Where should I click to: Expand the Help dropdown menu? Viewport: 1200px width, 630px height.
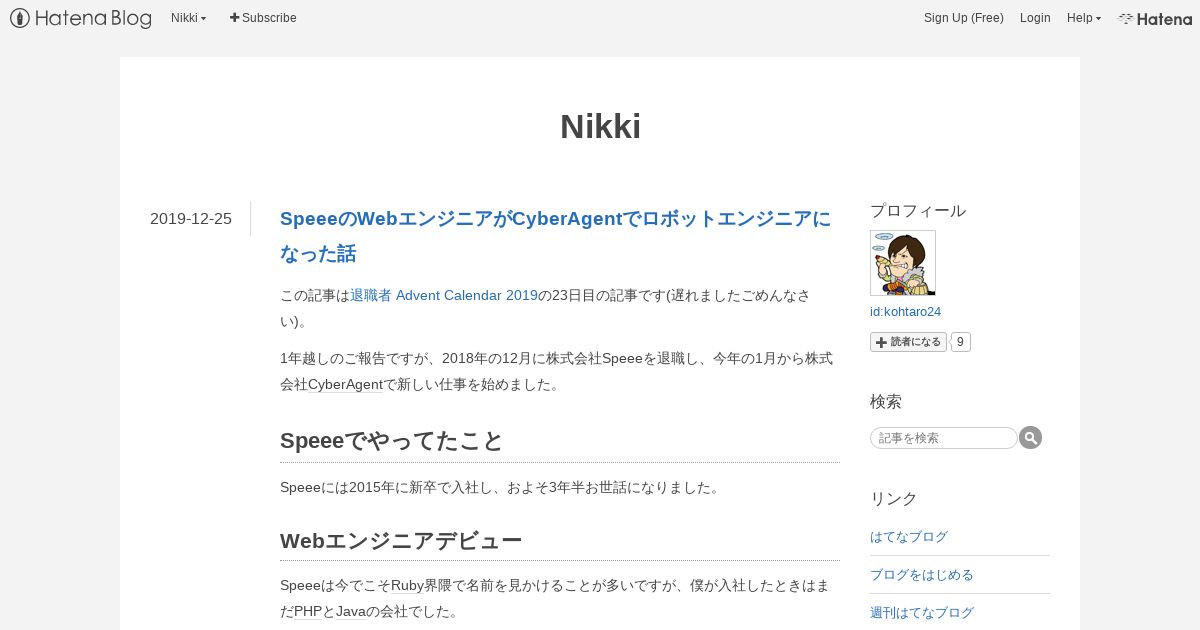[1084, 18]
